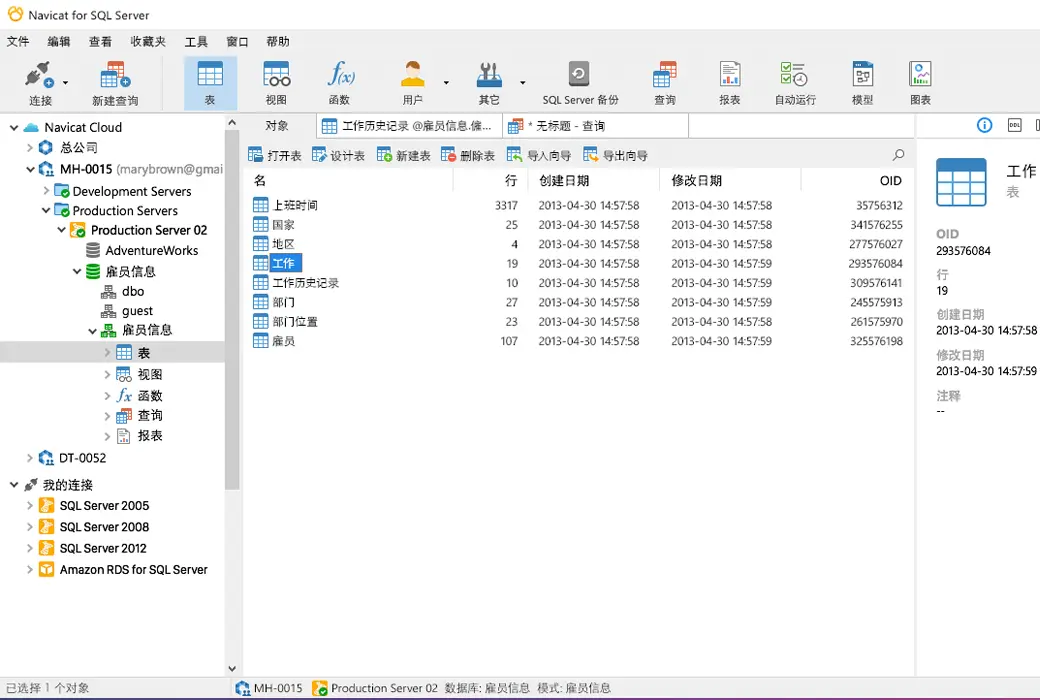Viewport: 1040px width, 700px height.
Task: Click the AdventureWorks database icon
Action: [94, 250]
